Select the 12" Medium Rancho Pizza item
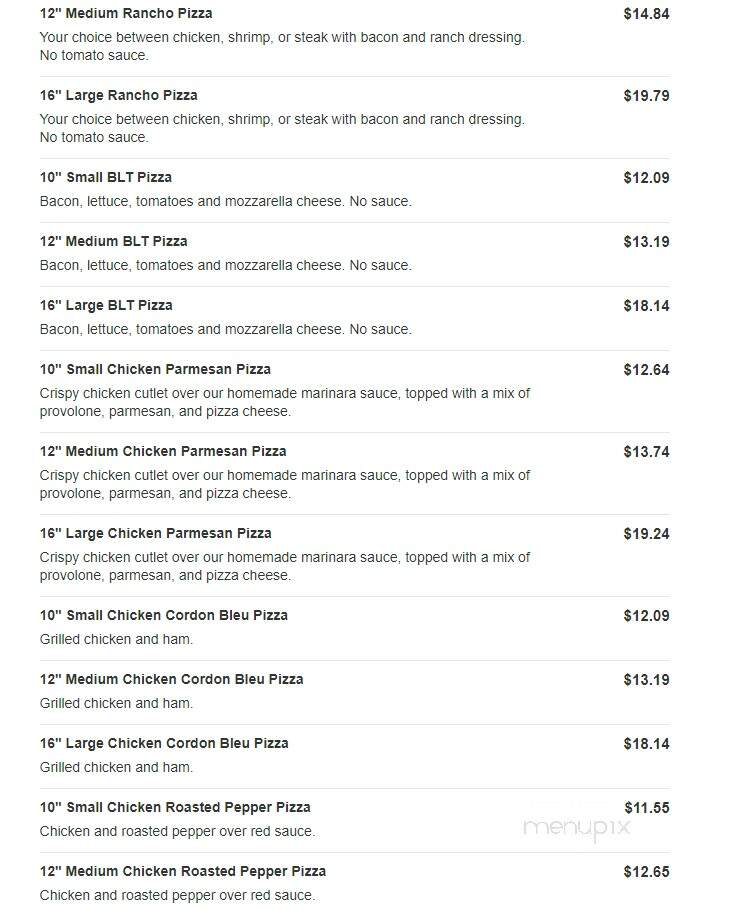The image size is (756, 910). 126,13
